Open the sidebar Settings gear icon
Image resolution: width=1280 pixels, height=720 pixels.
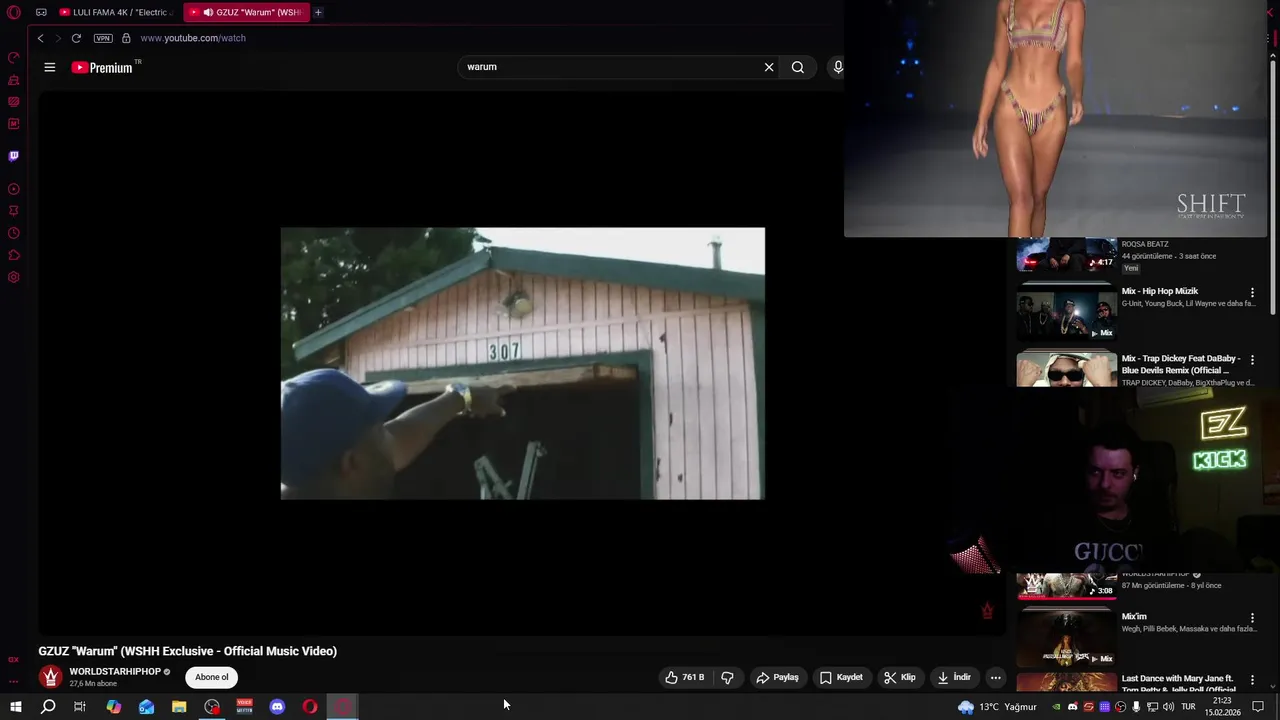tap(14, 277)
